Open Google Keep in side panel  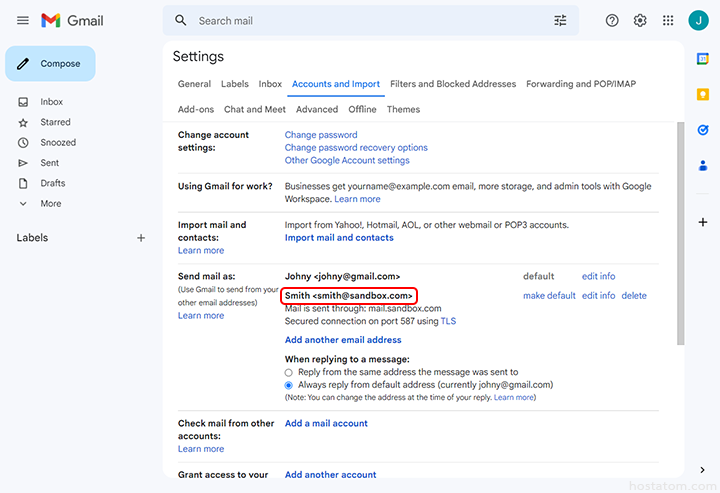point(703,94)
